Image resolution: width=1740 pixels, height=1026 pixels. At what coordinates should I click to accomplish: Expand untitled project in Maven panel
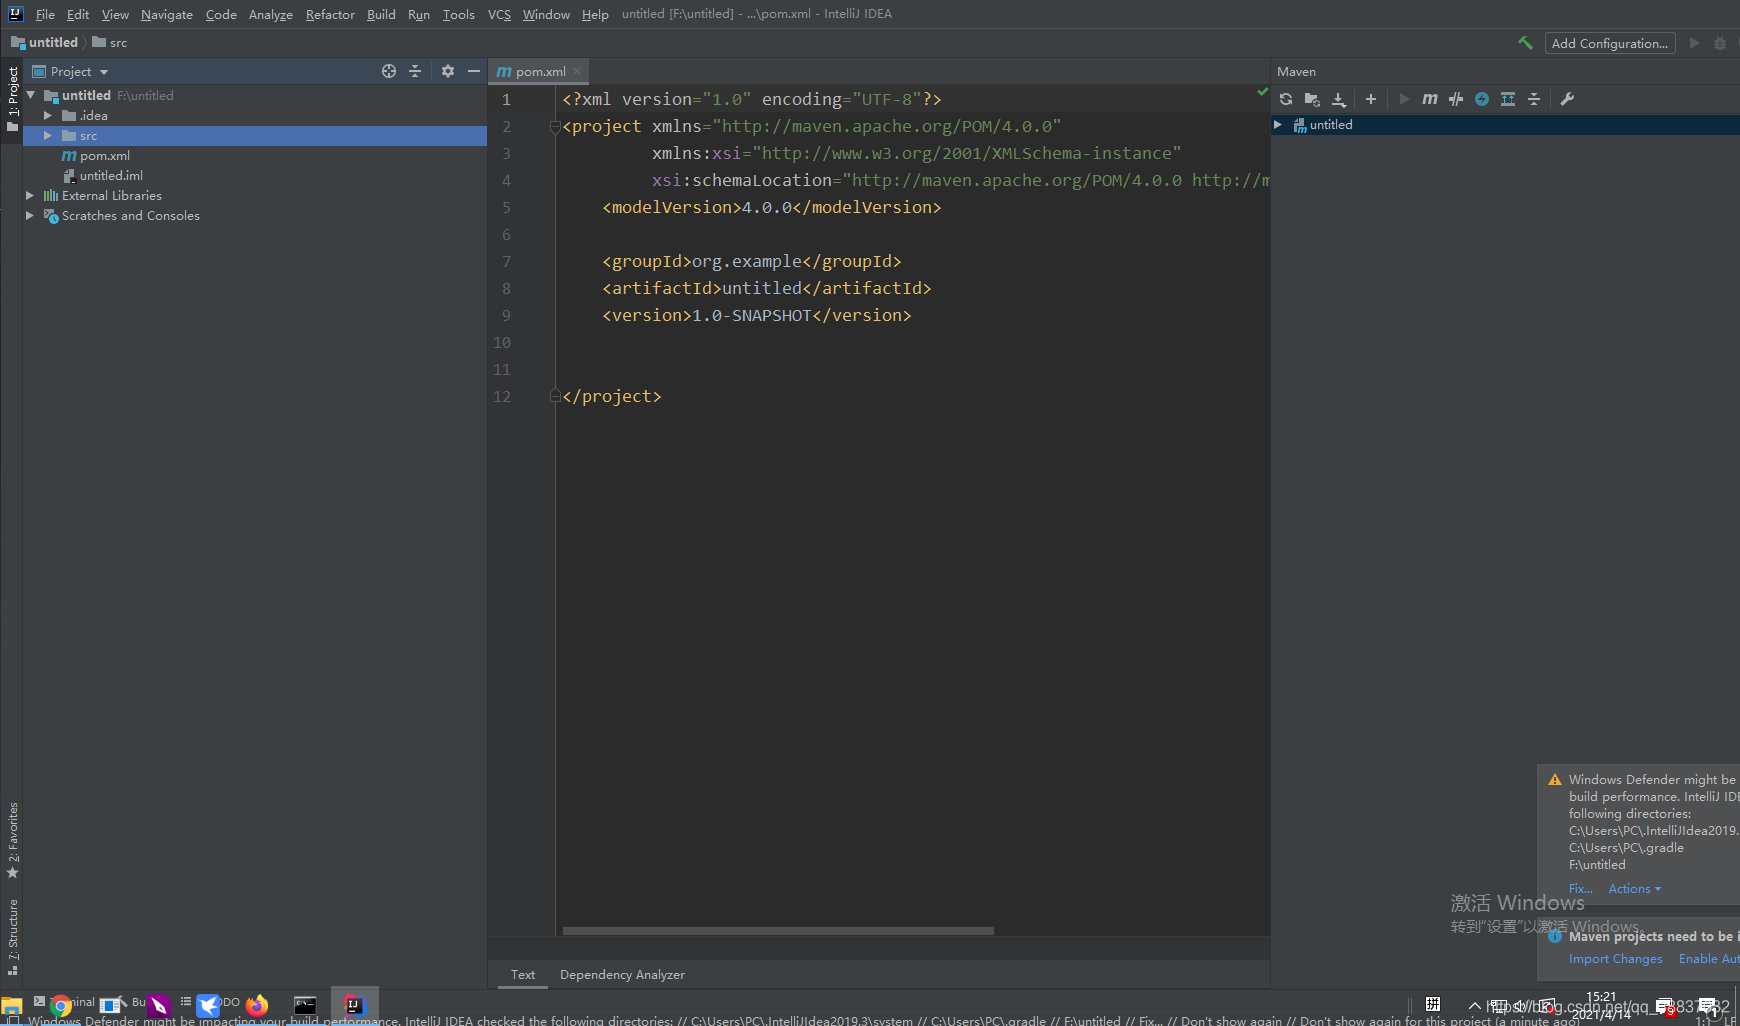coord(1278,125)
